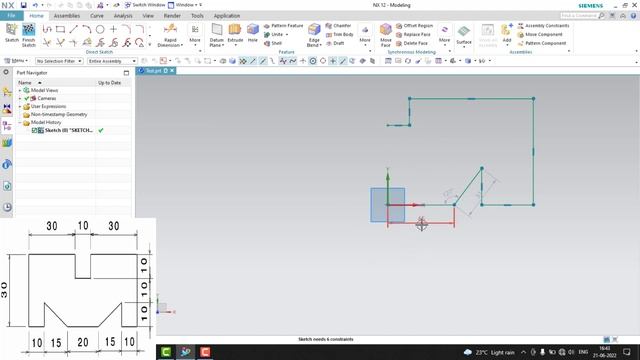Select the Rectangle sketch tool
The width and height of the screenshot is (640, 360).
[x=60, y=29]
